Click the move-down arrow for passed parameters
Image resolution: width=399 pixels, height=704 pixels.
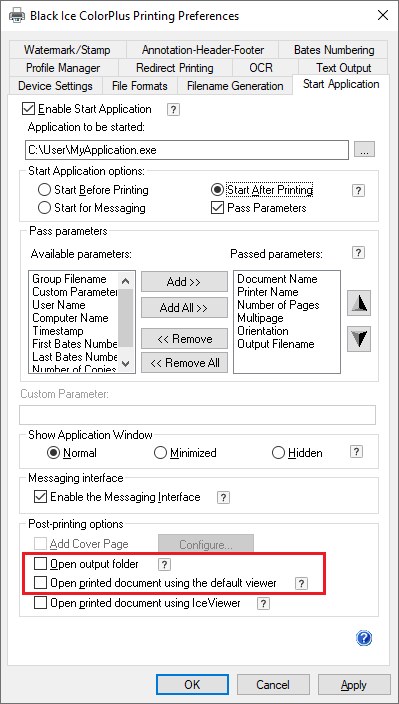pyautogui.click(x=359, y=339)
